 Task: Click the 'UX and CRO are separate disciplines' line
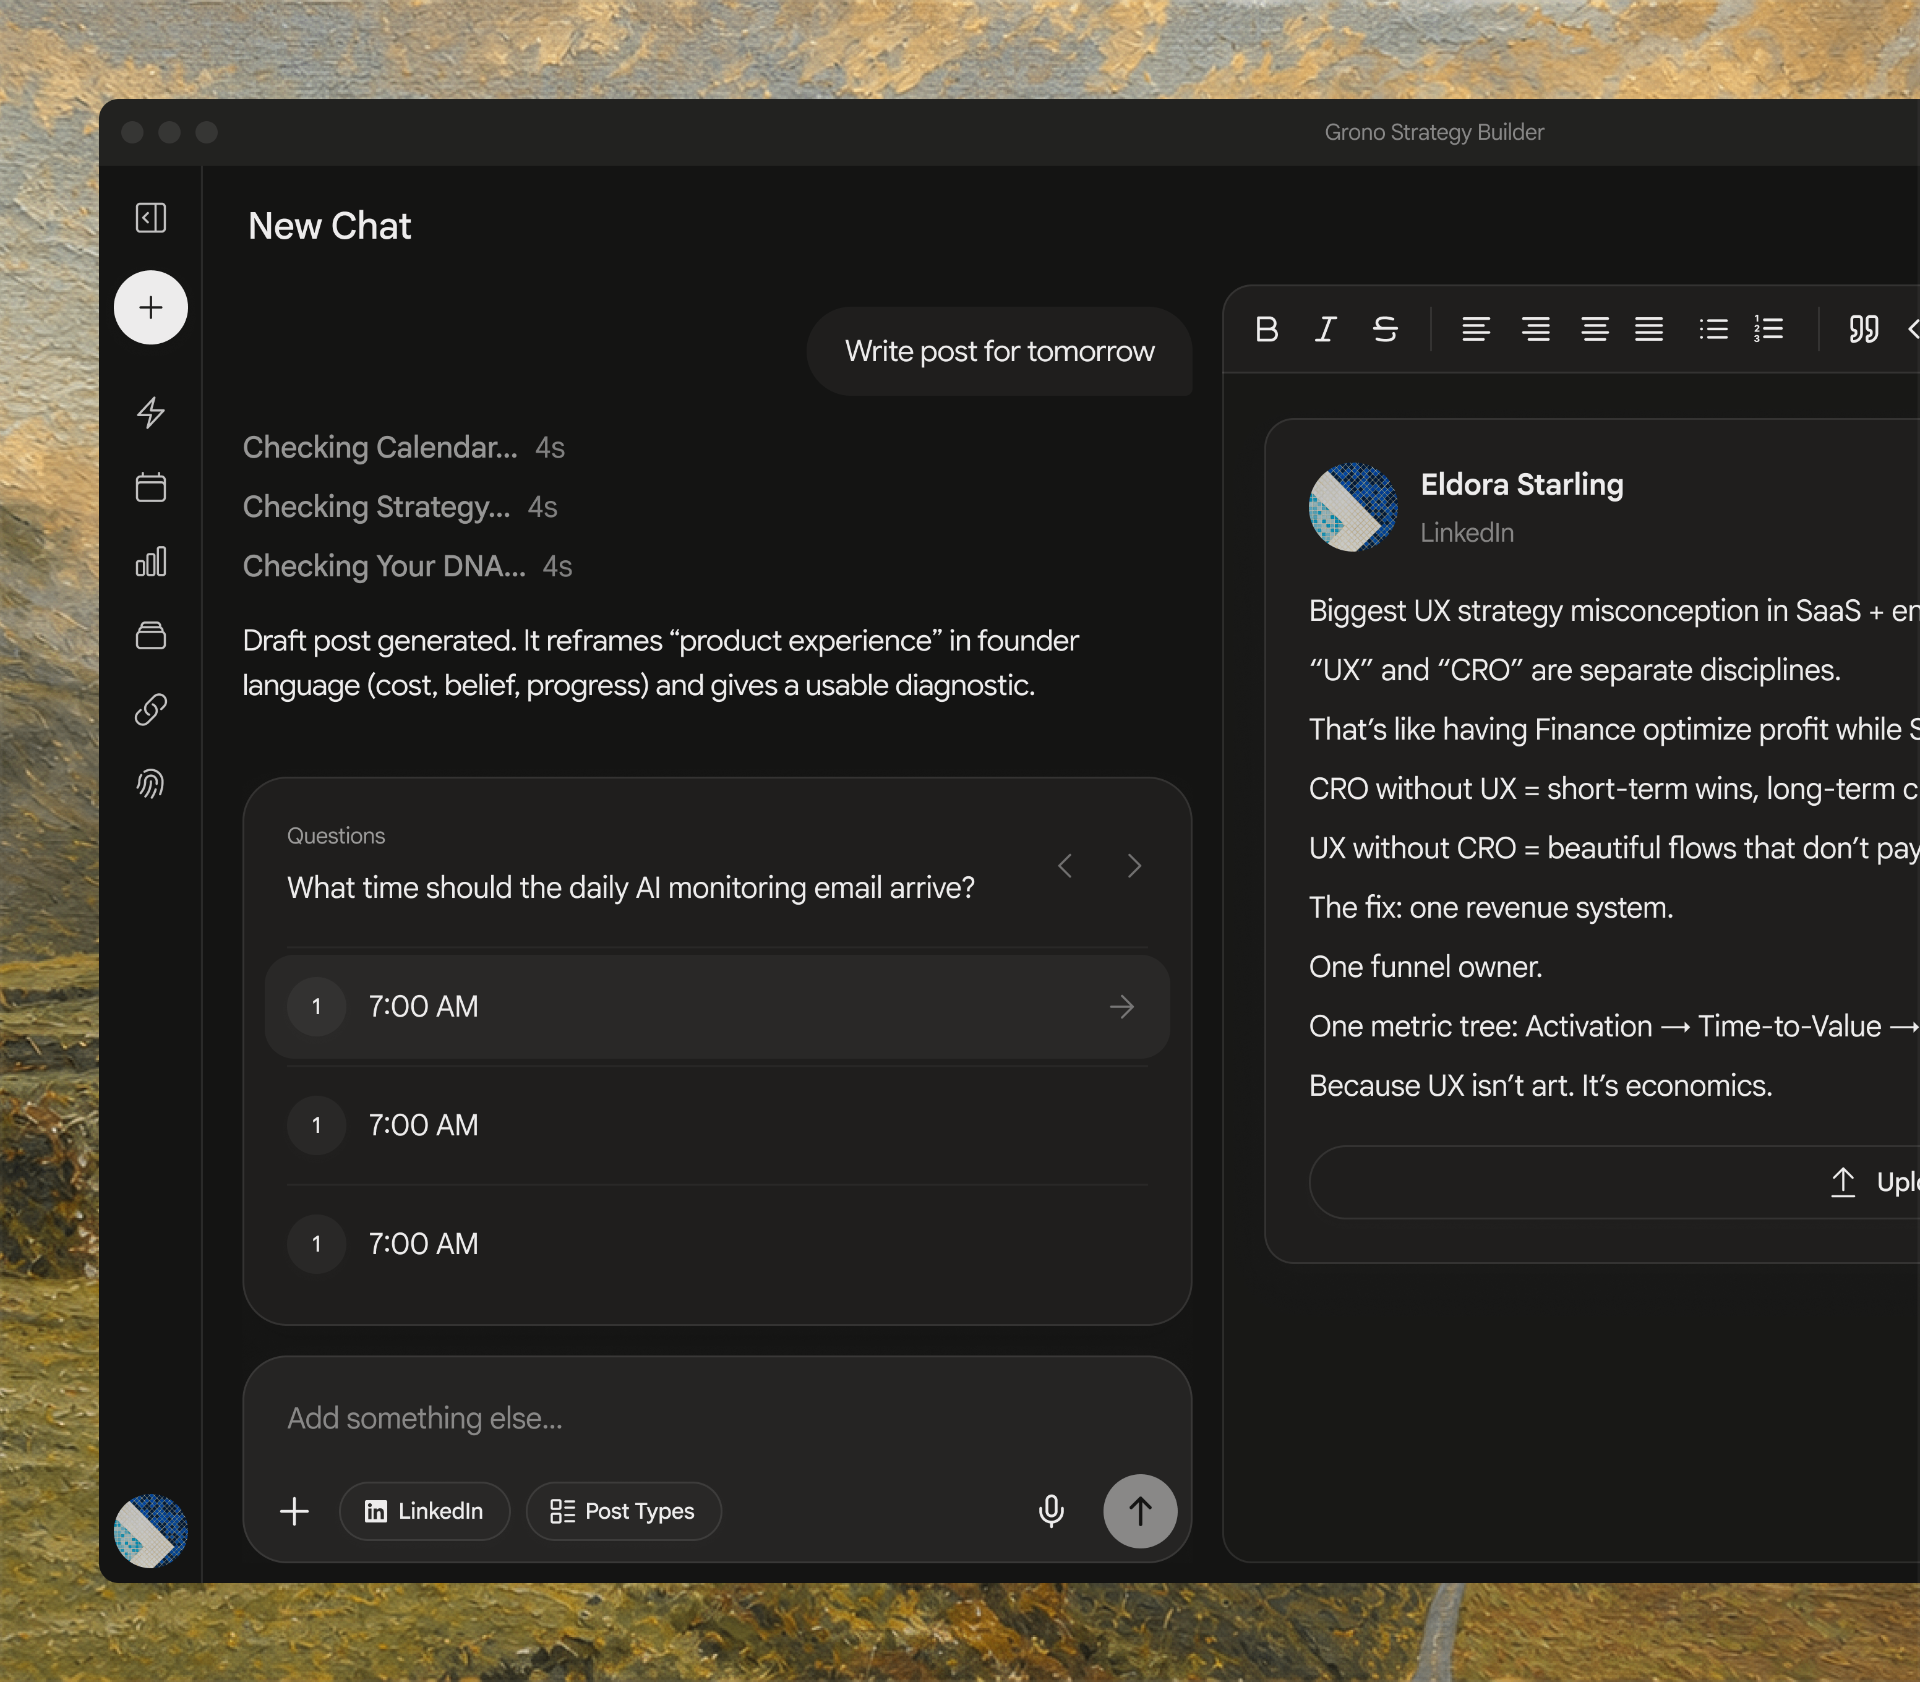[1575, 670]
